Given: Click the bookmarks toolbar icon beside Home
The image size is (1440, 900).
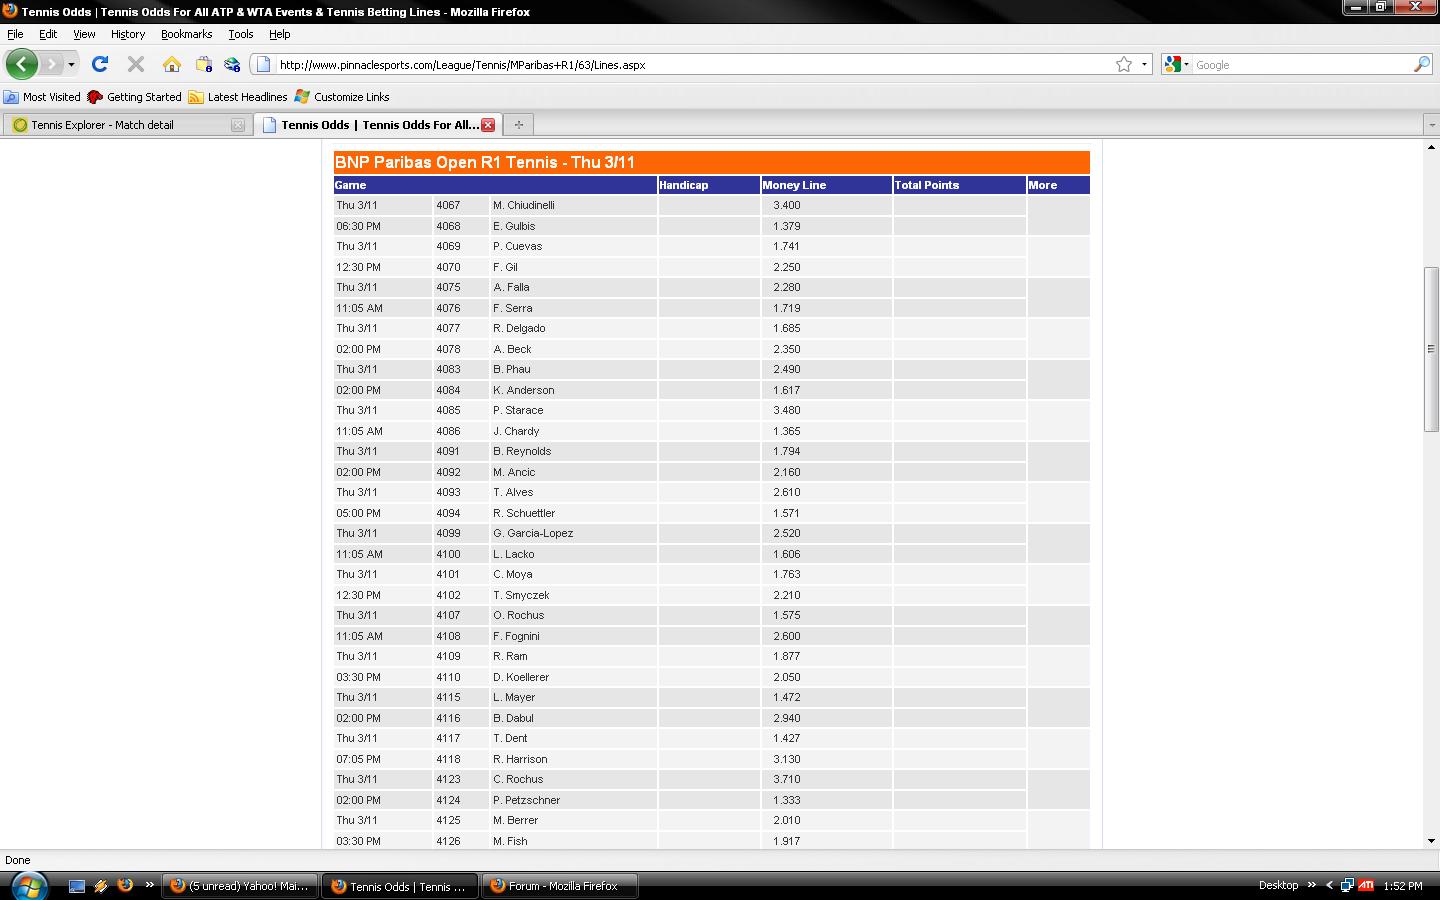Looking at the screenshot, I should (x=203, y=64).
